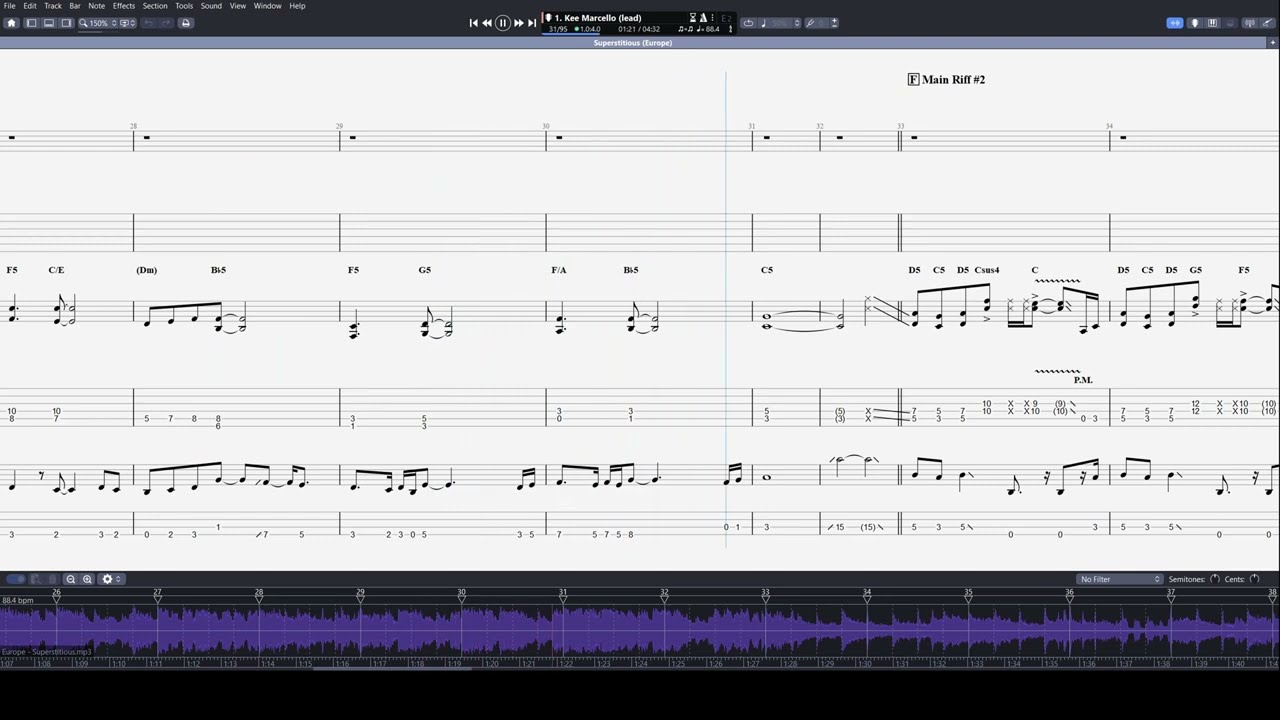Screen dimensions: 1280x720
Task: Click the (Dm) chord name
Action: [147, 270]
